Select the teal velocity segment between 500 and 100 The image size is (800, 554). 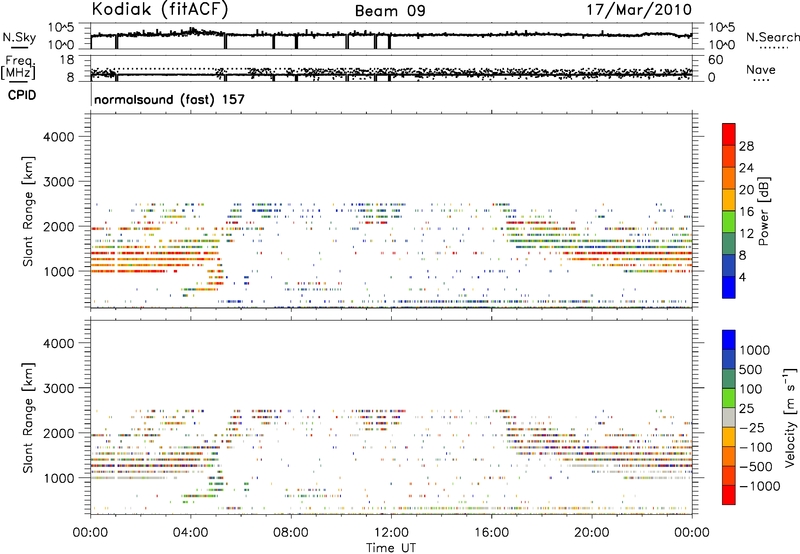729,379
